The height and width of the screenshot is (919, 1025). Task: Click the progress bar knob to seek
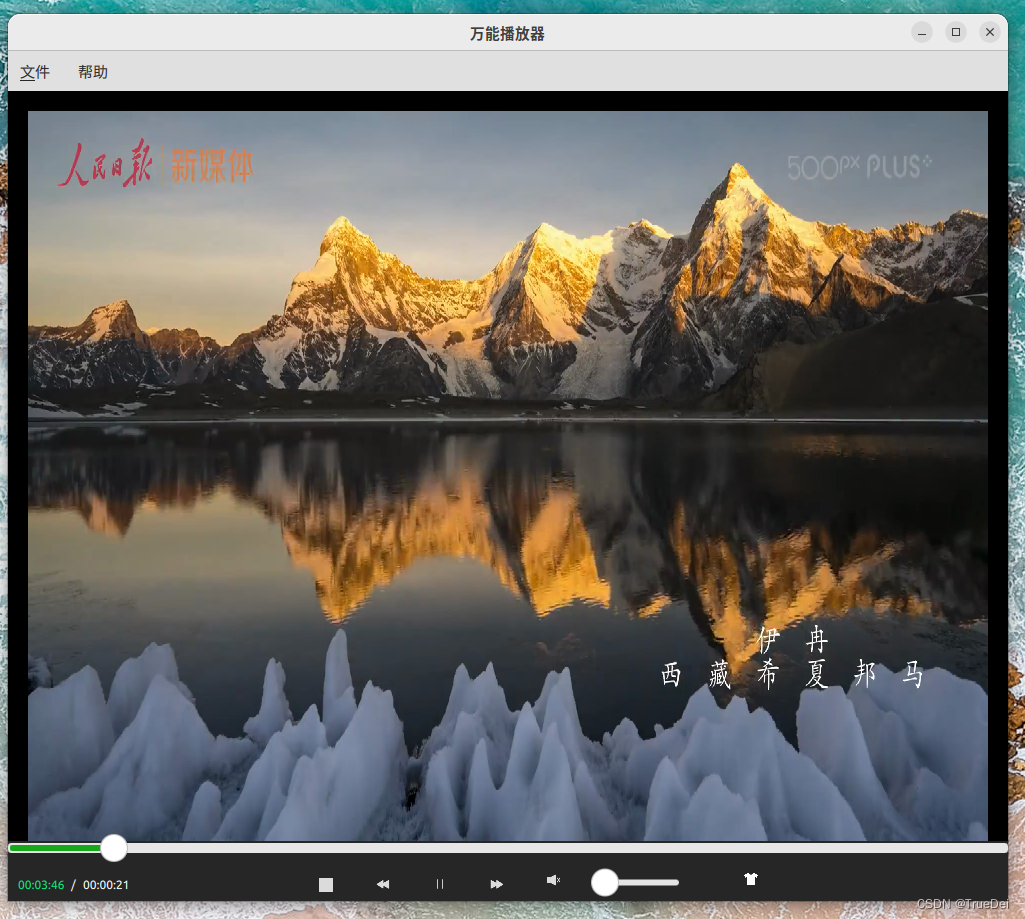[x=113, y=848]
